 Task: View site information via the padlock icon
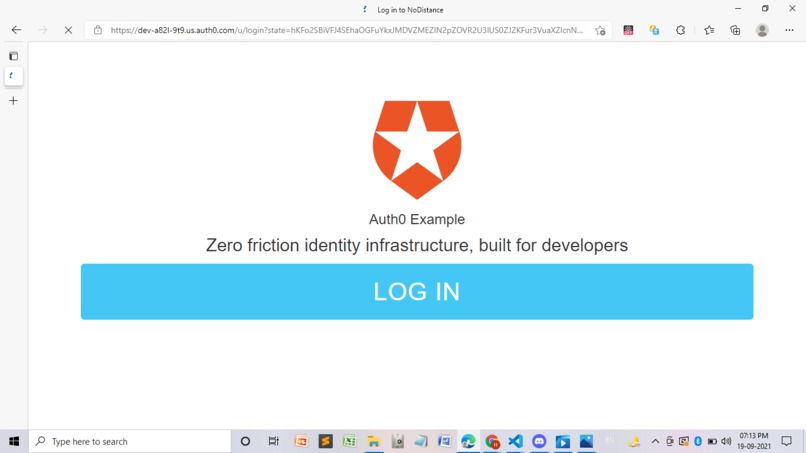[98, 30]
